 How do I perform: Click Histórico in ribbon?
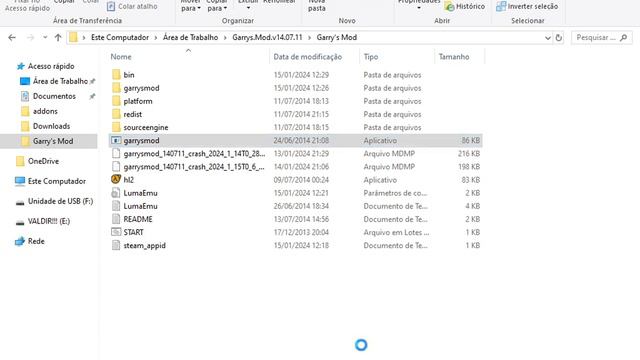pos(465,7)
